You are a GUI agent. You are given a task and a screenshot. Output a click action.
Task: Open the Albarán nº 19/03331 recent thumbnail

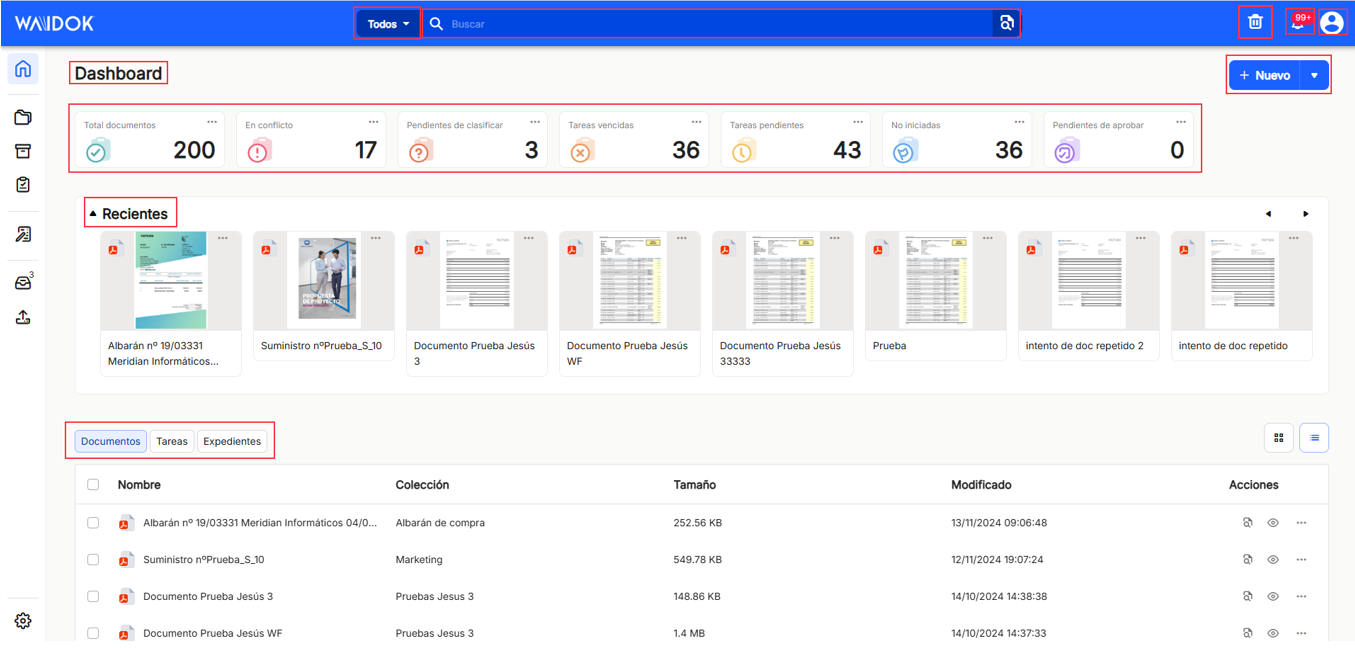(x=171, y=281)
